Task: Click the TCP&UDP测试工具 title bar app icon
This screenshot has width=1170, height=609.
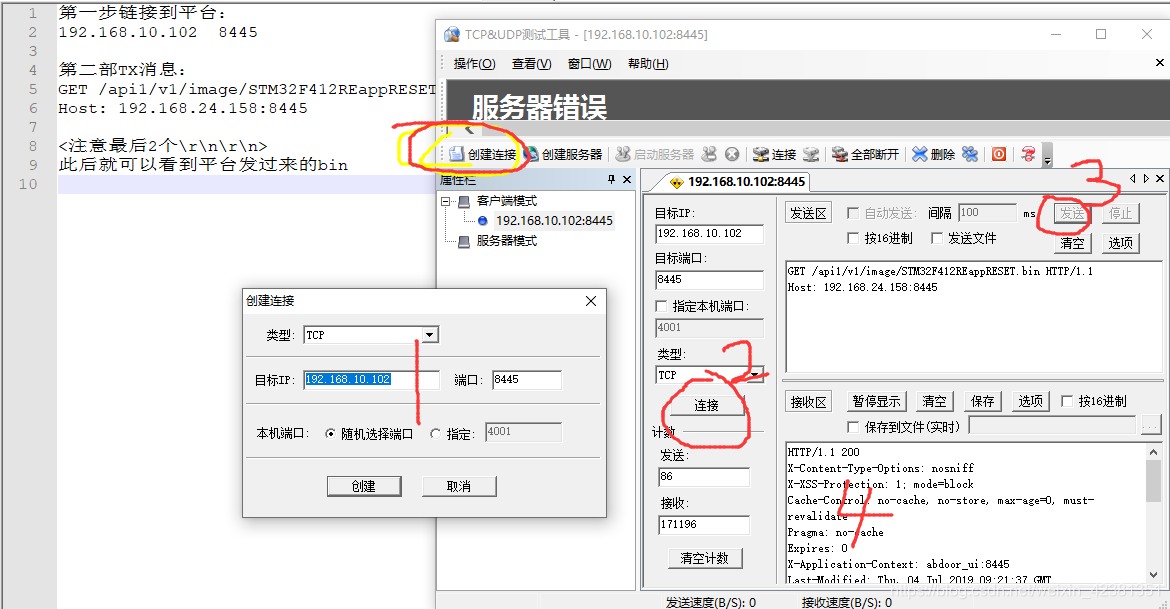Action: click(452, 34)
